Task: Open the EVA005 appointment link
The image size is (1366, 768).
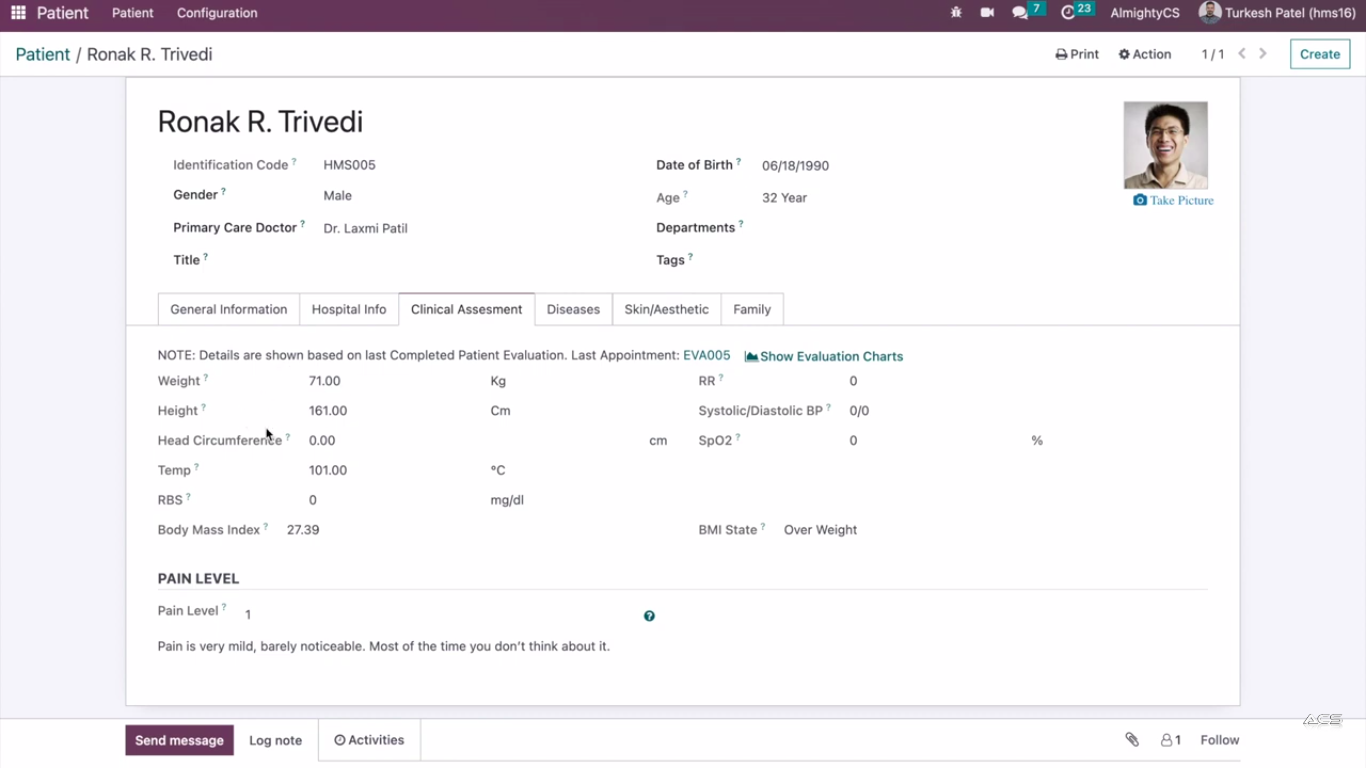Action: 706,356
